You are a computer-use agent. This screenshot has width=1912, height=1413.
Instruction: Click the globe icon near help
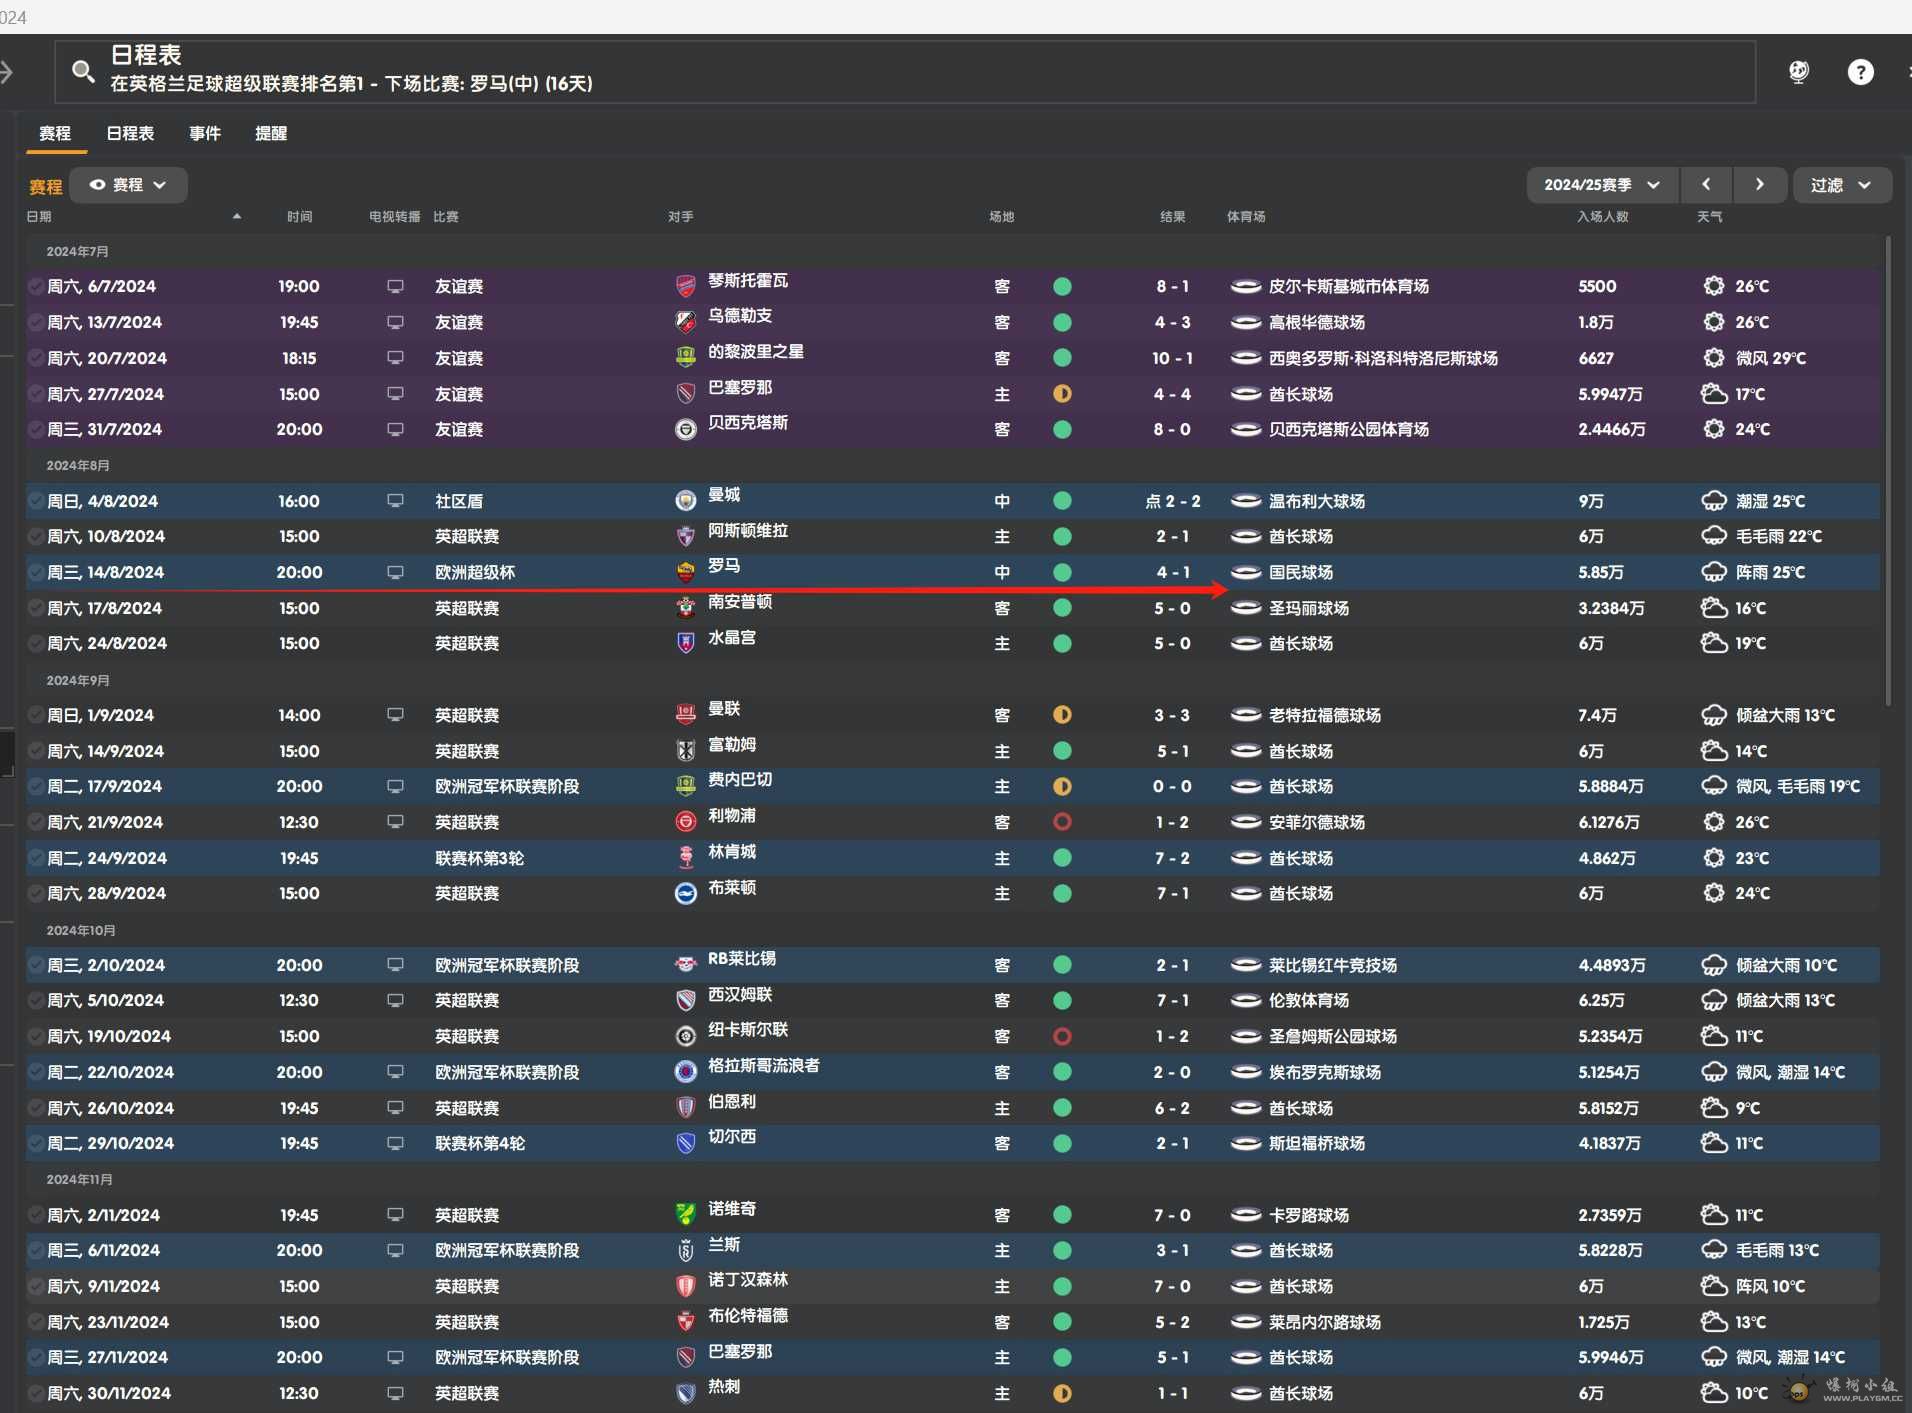(x=1799, y=72)
